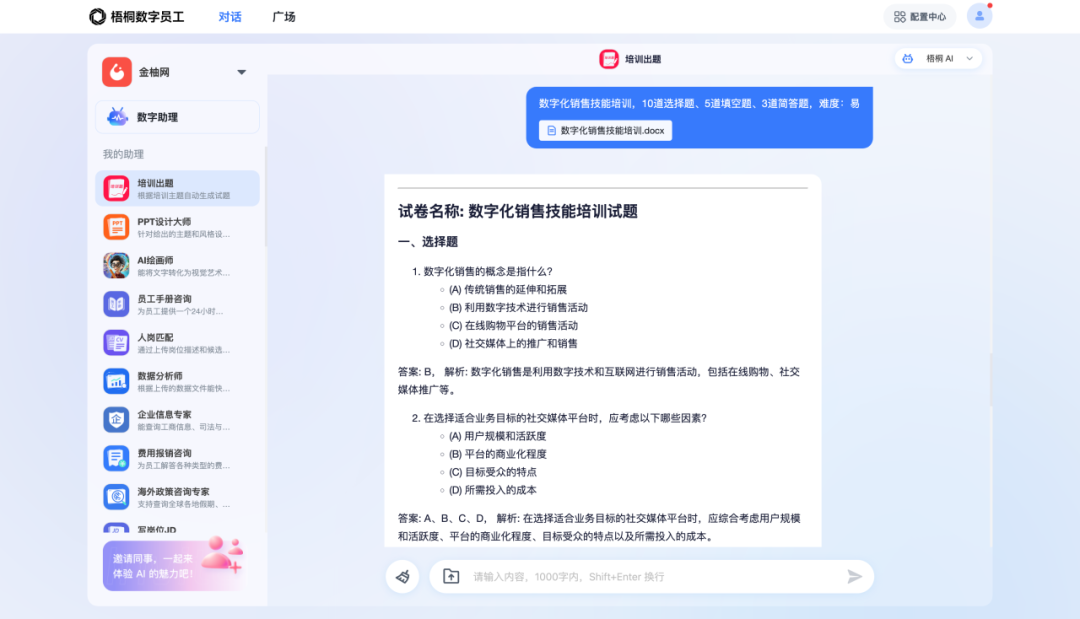Click option (A) 用户规模和活跃度
The height and width of the screenshot is (619, 1080).
[x=497, y=436]
